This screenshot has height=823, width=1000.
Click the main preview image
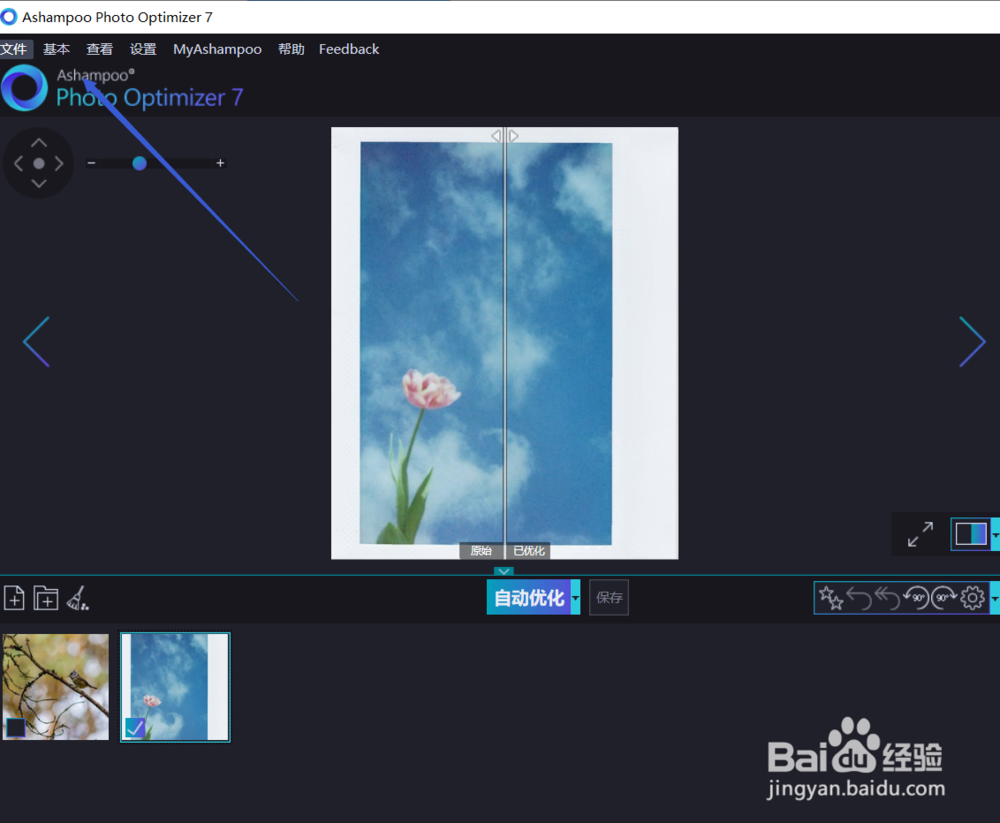[x=504, y=343]
